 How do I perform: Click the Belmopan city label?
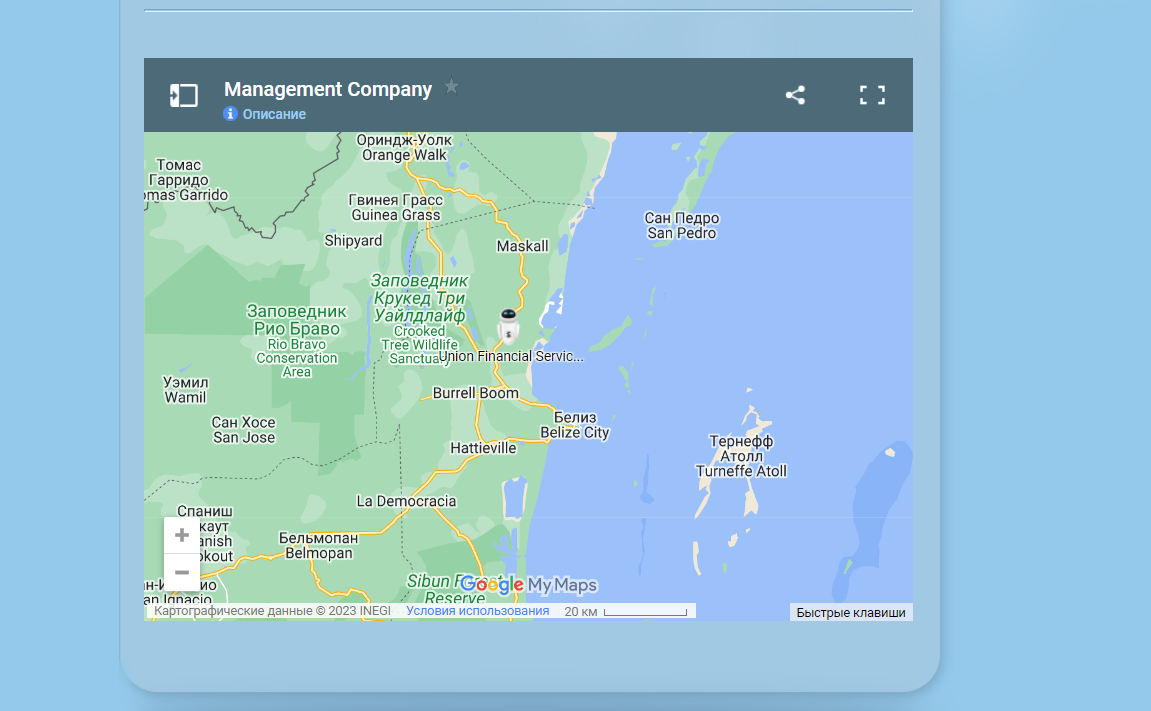pyautogui.click(x=319, y=545)
